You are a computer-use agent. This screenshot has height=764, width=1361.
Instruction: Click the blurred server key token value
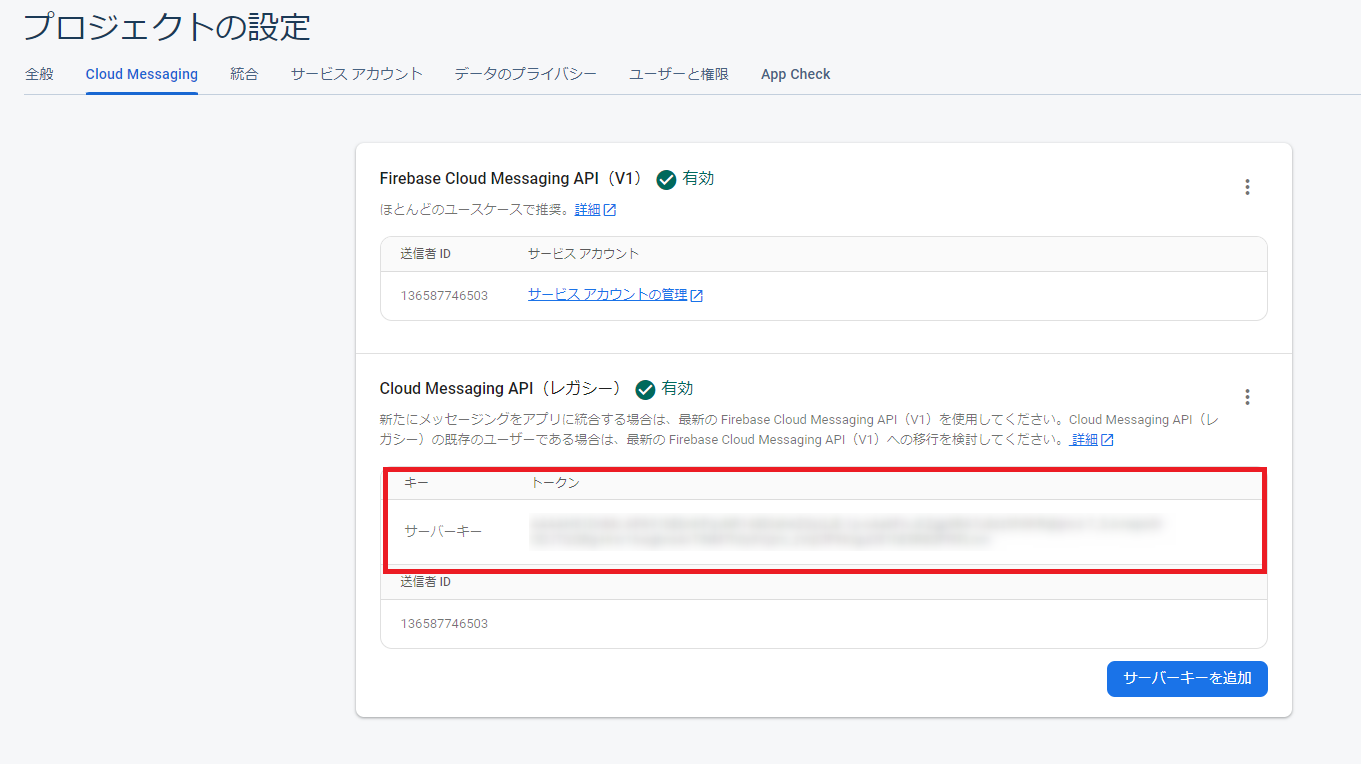point(846,531)
